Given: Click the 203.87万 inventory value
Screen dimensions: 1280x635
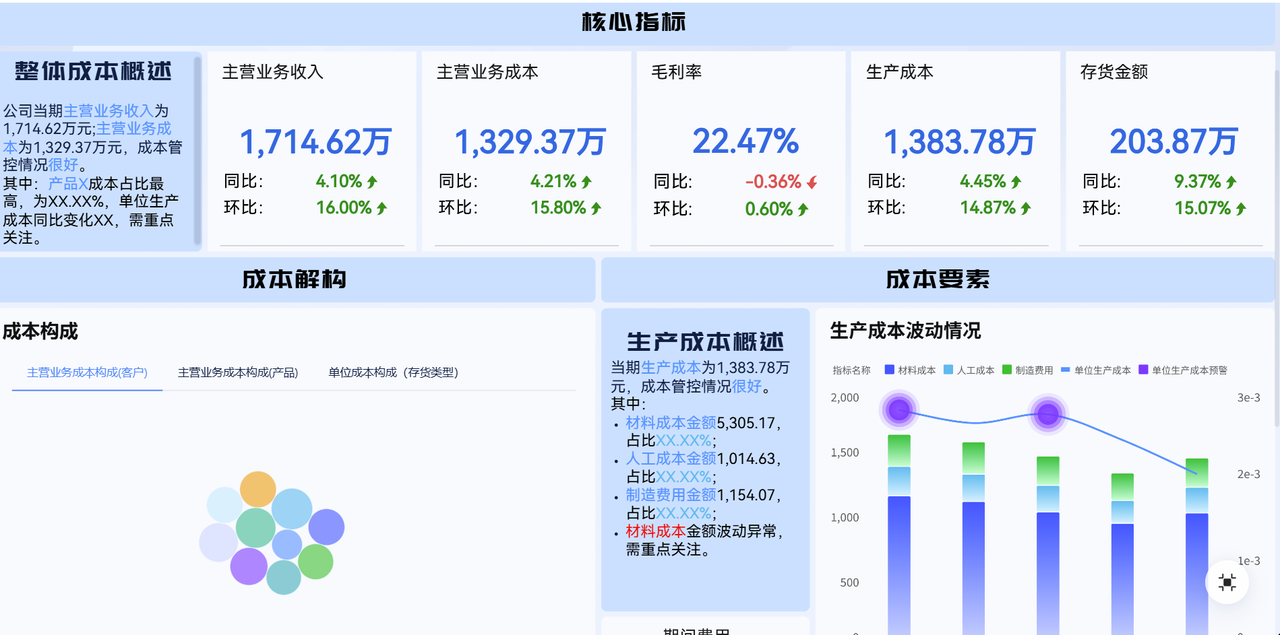Looking at the screenshot, I should coord(1174,142).
